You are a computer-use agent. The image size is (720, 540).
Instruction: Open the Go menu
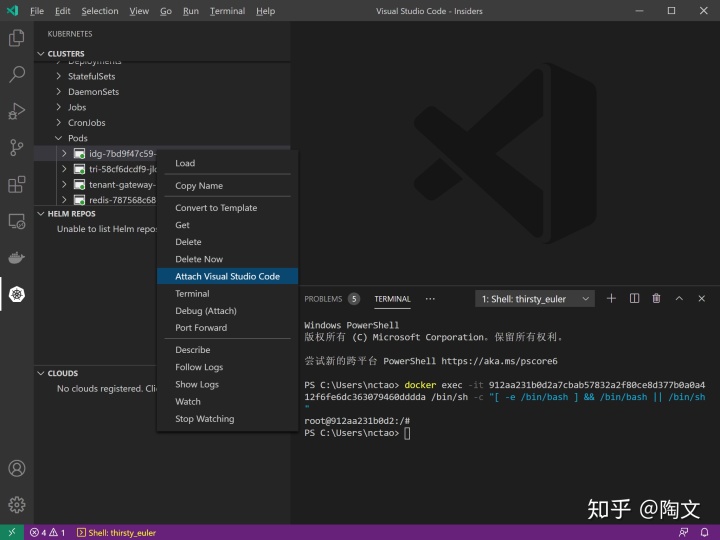[166, 11]
